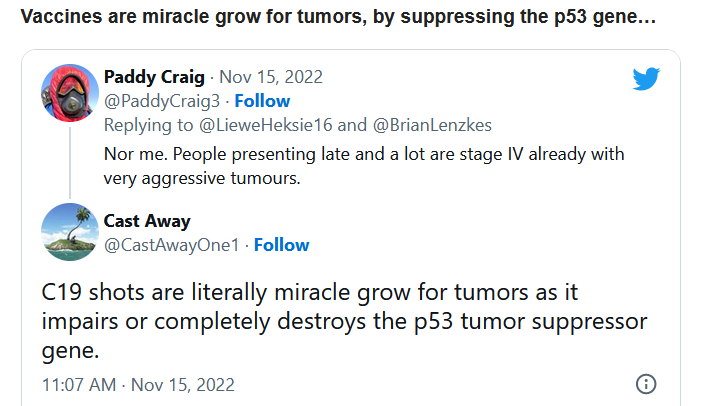Follow @CastAwayOne1 account

point(281,245)
